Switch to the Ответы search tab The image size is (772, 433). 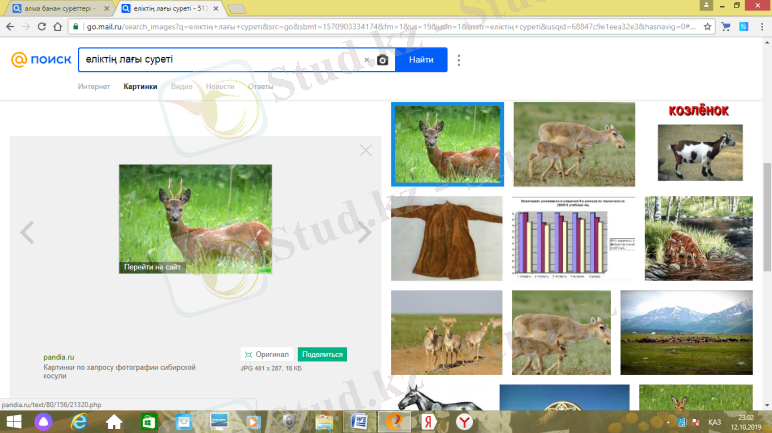coord(260,87)
